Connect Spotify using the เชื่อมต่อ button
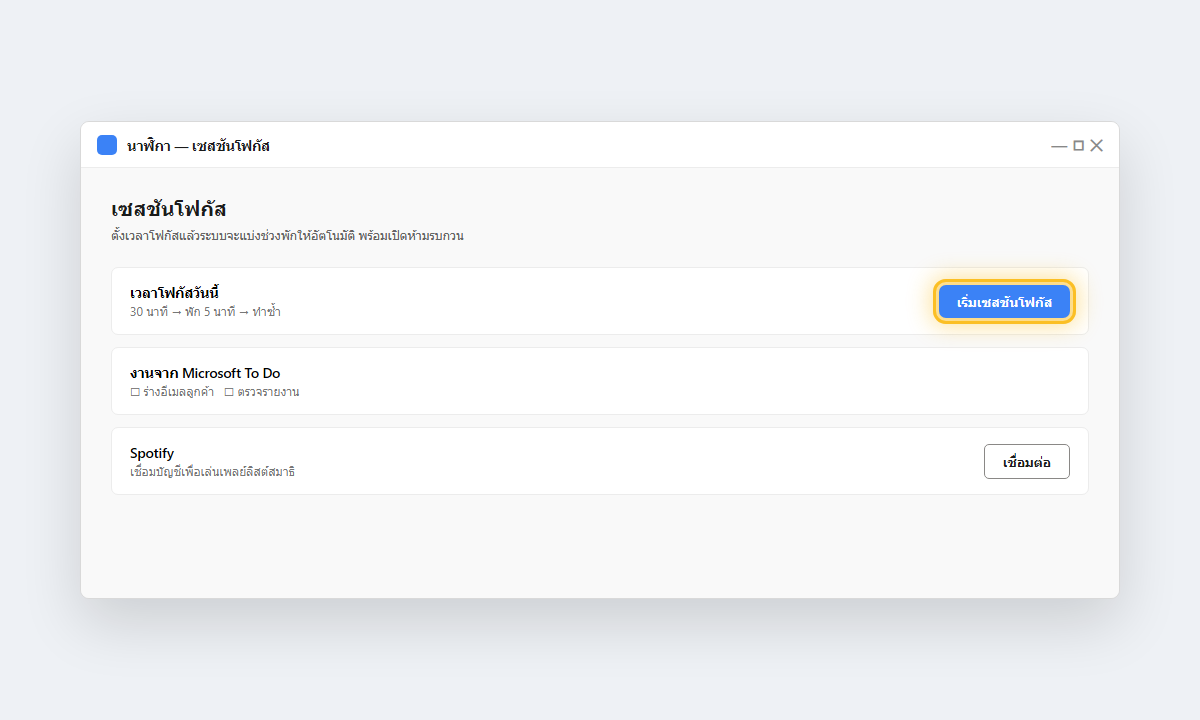 [1027, 462]
